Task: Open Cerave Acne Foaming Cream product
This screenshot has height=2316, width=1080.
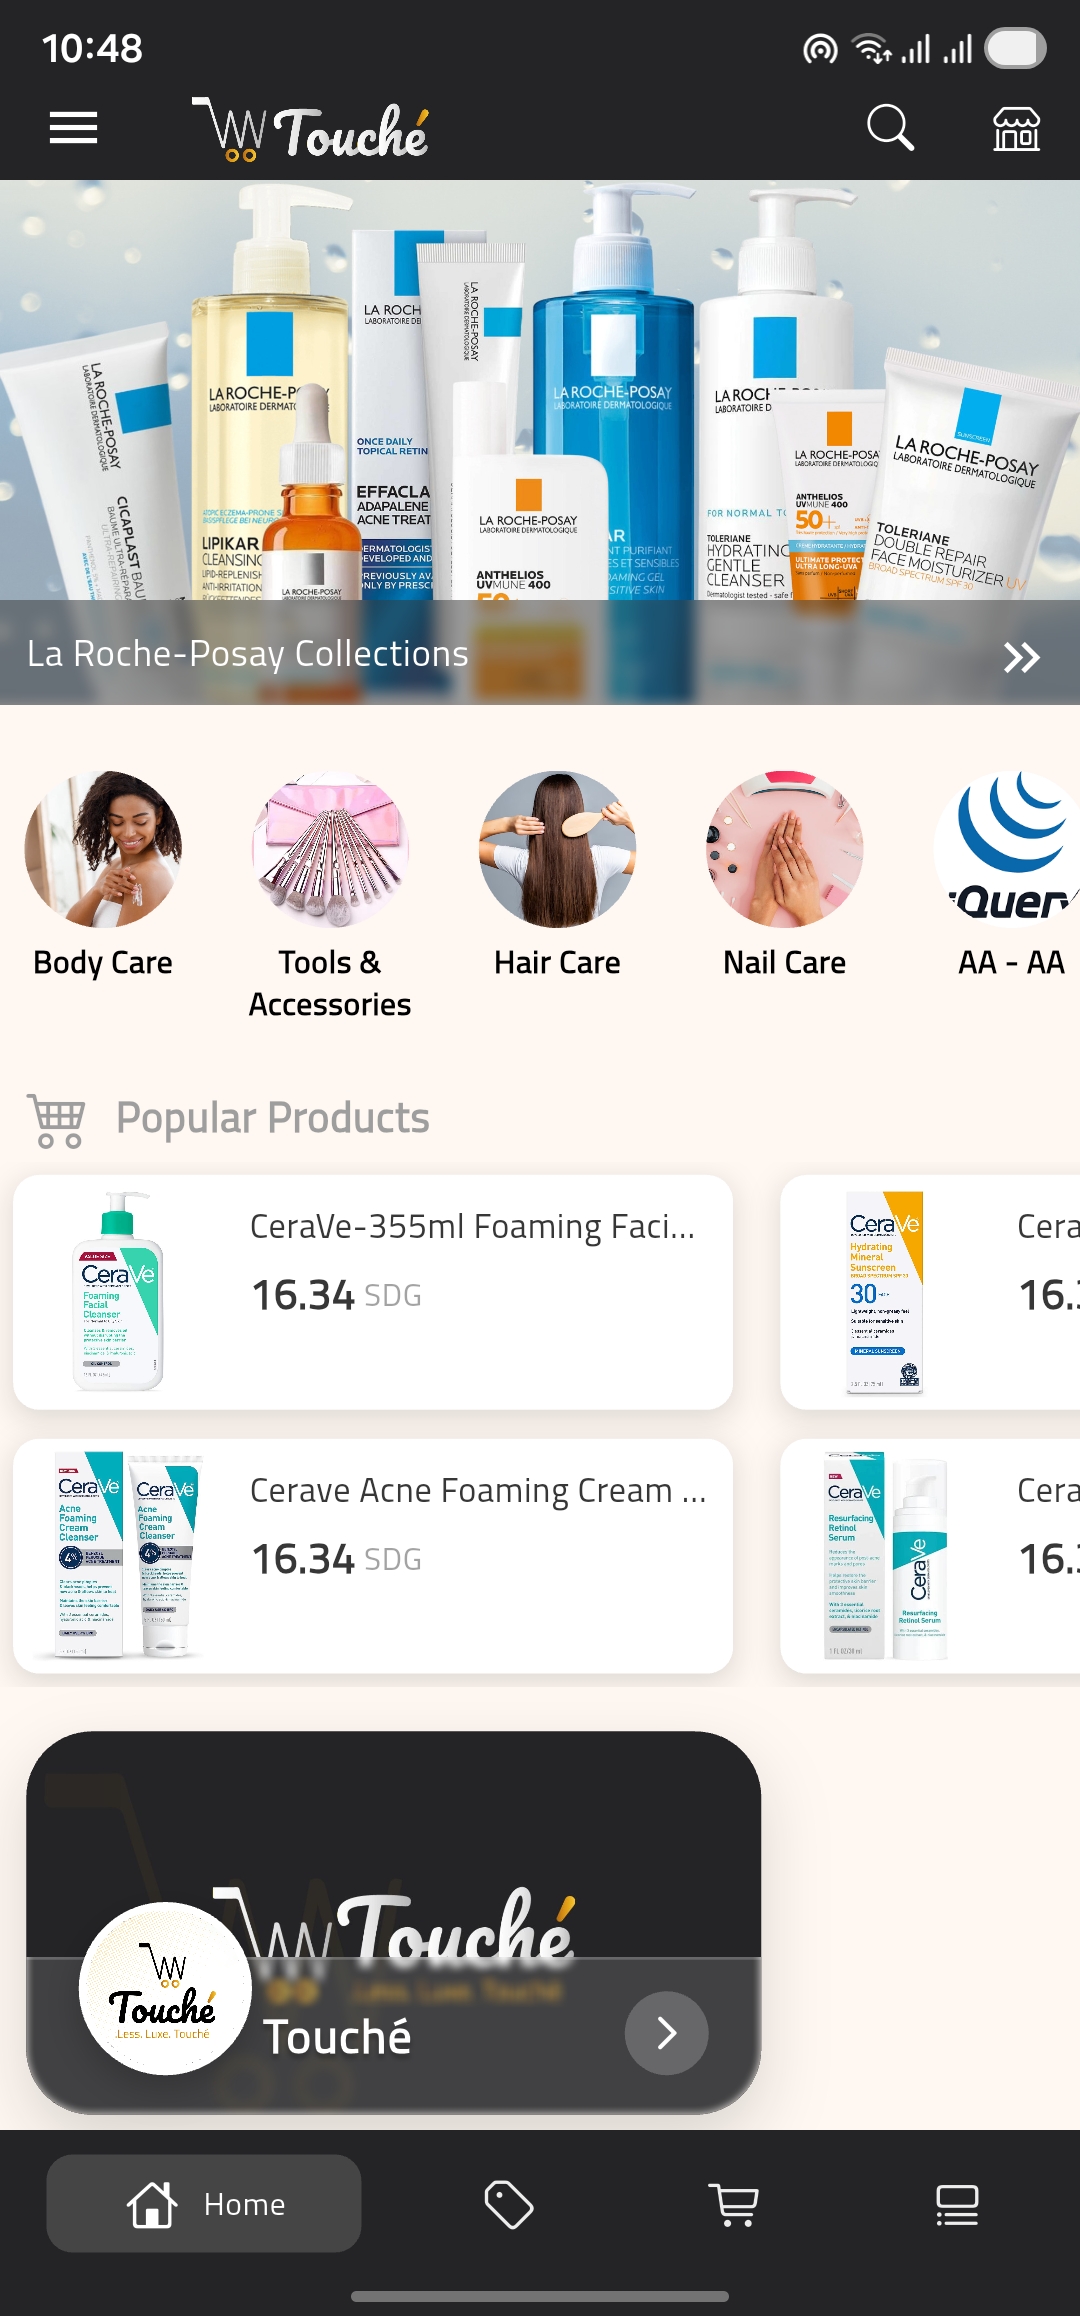Action: (373, 1556)
